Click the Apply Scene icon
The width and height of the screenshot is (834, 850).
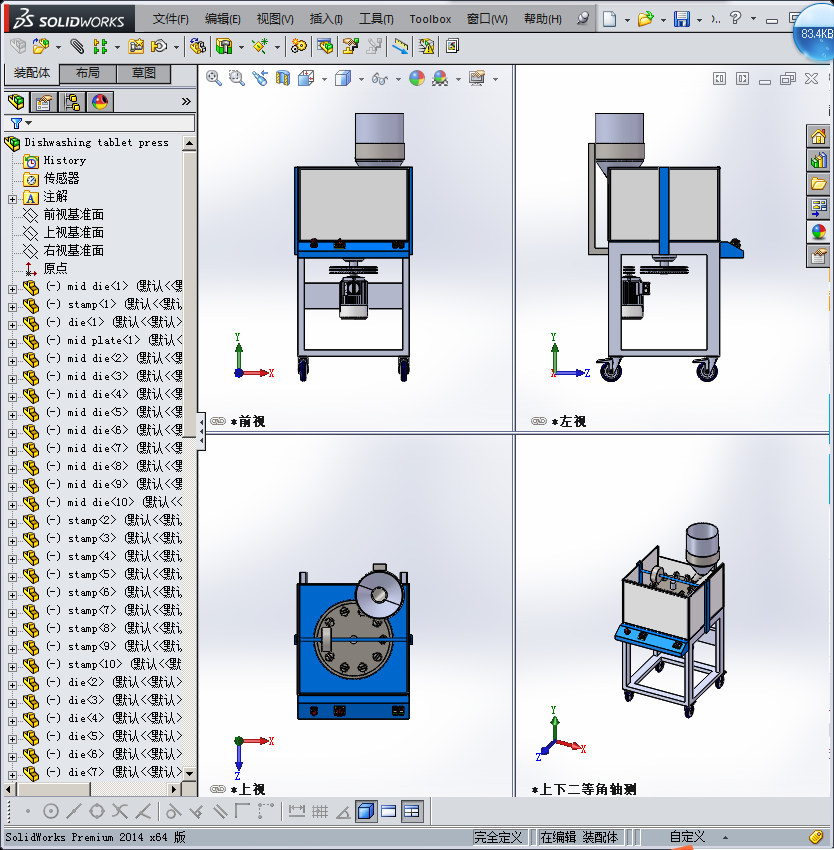[440, 79]
